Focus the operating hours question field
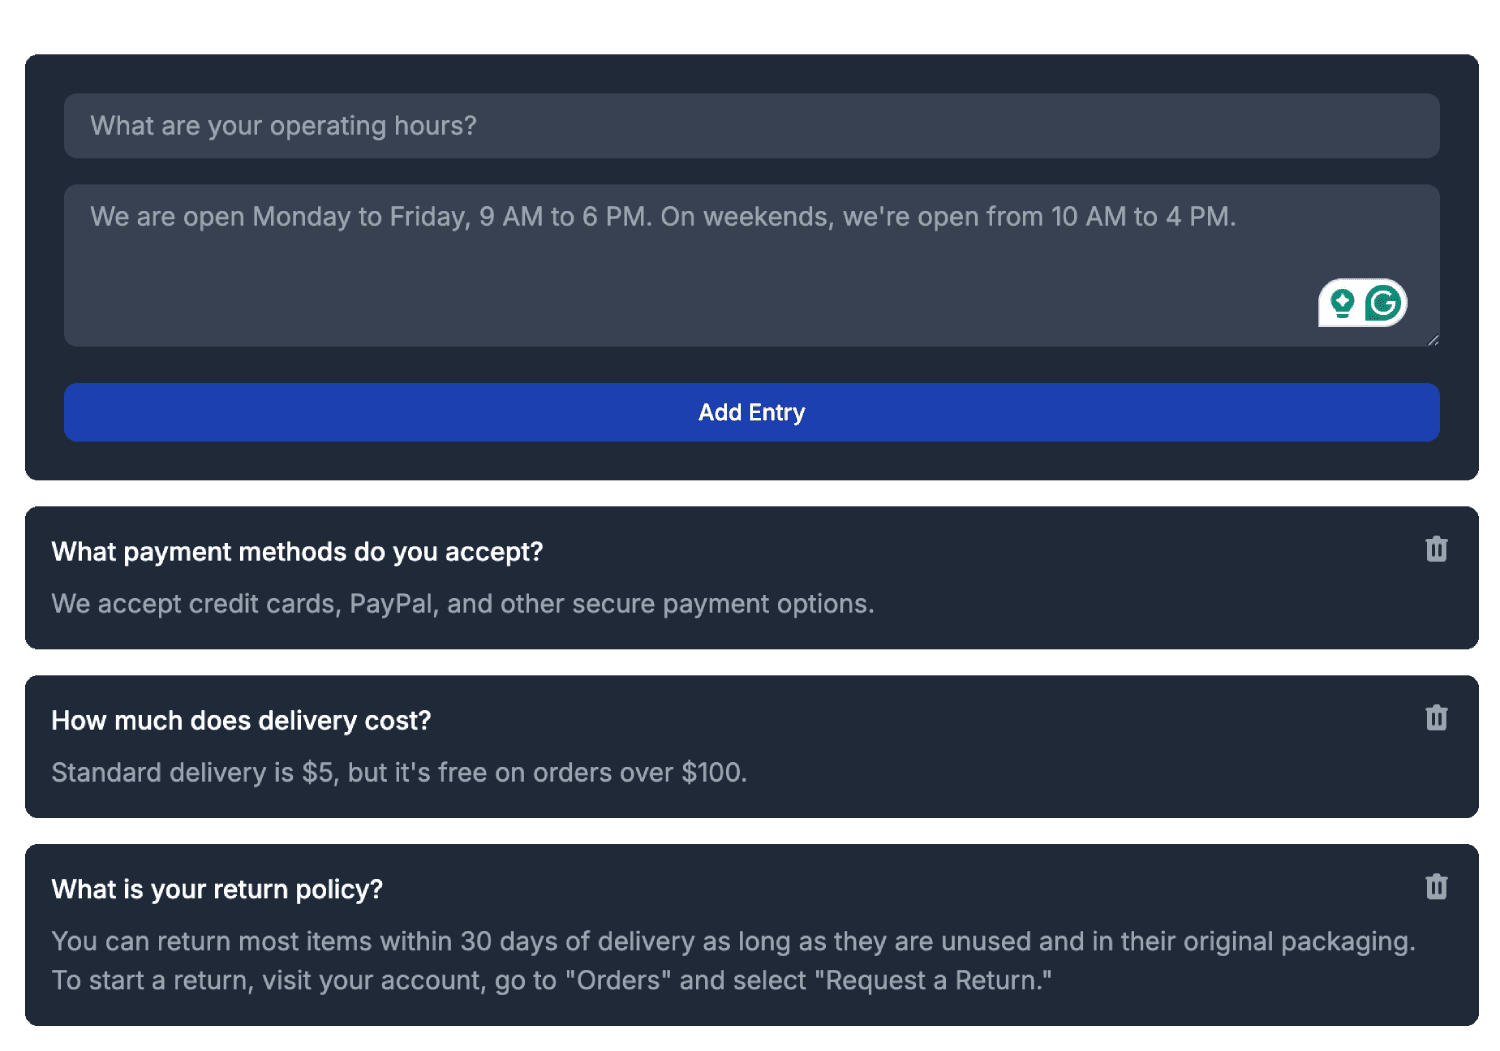This screenshot has width=1500, height=1051. click(751, 126)
